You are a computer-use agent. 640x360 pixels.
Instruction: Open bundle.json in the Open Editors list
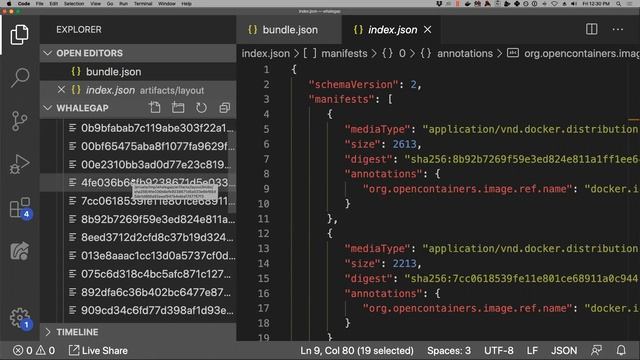[x=138, y=72]
